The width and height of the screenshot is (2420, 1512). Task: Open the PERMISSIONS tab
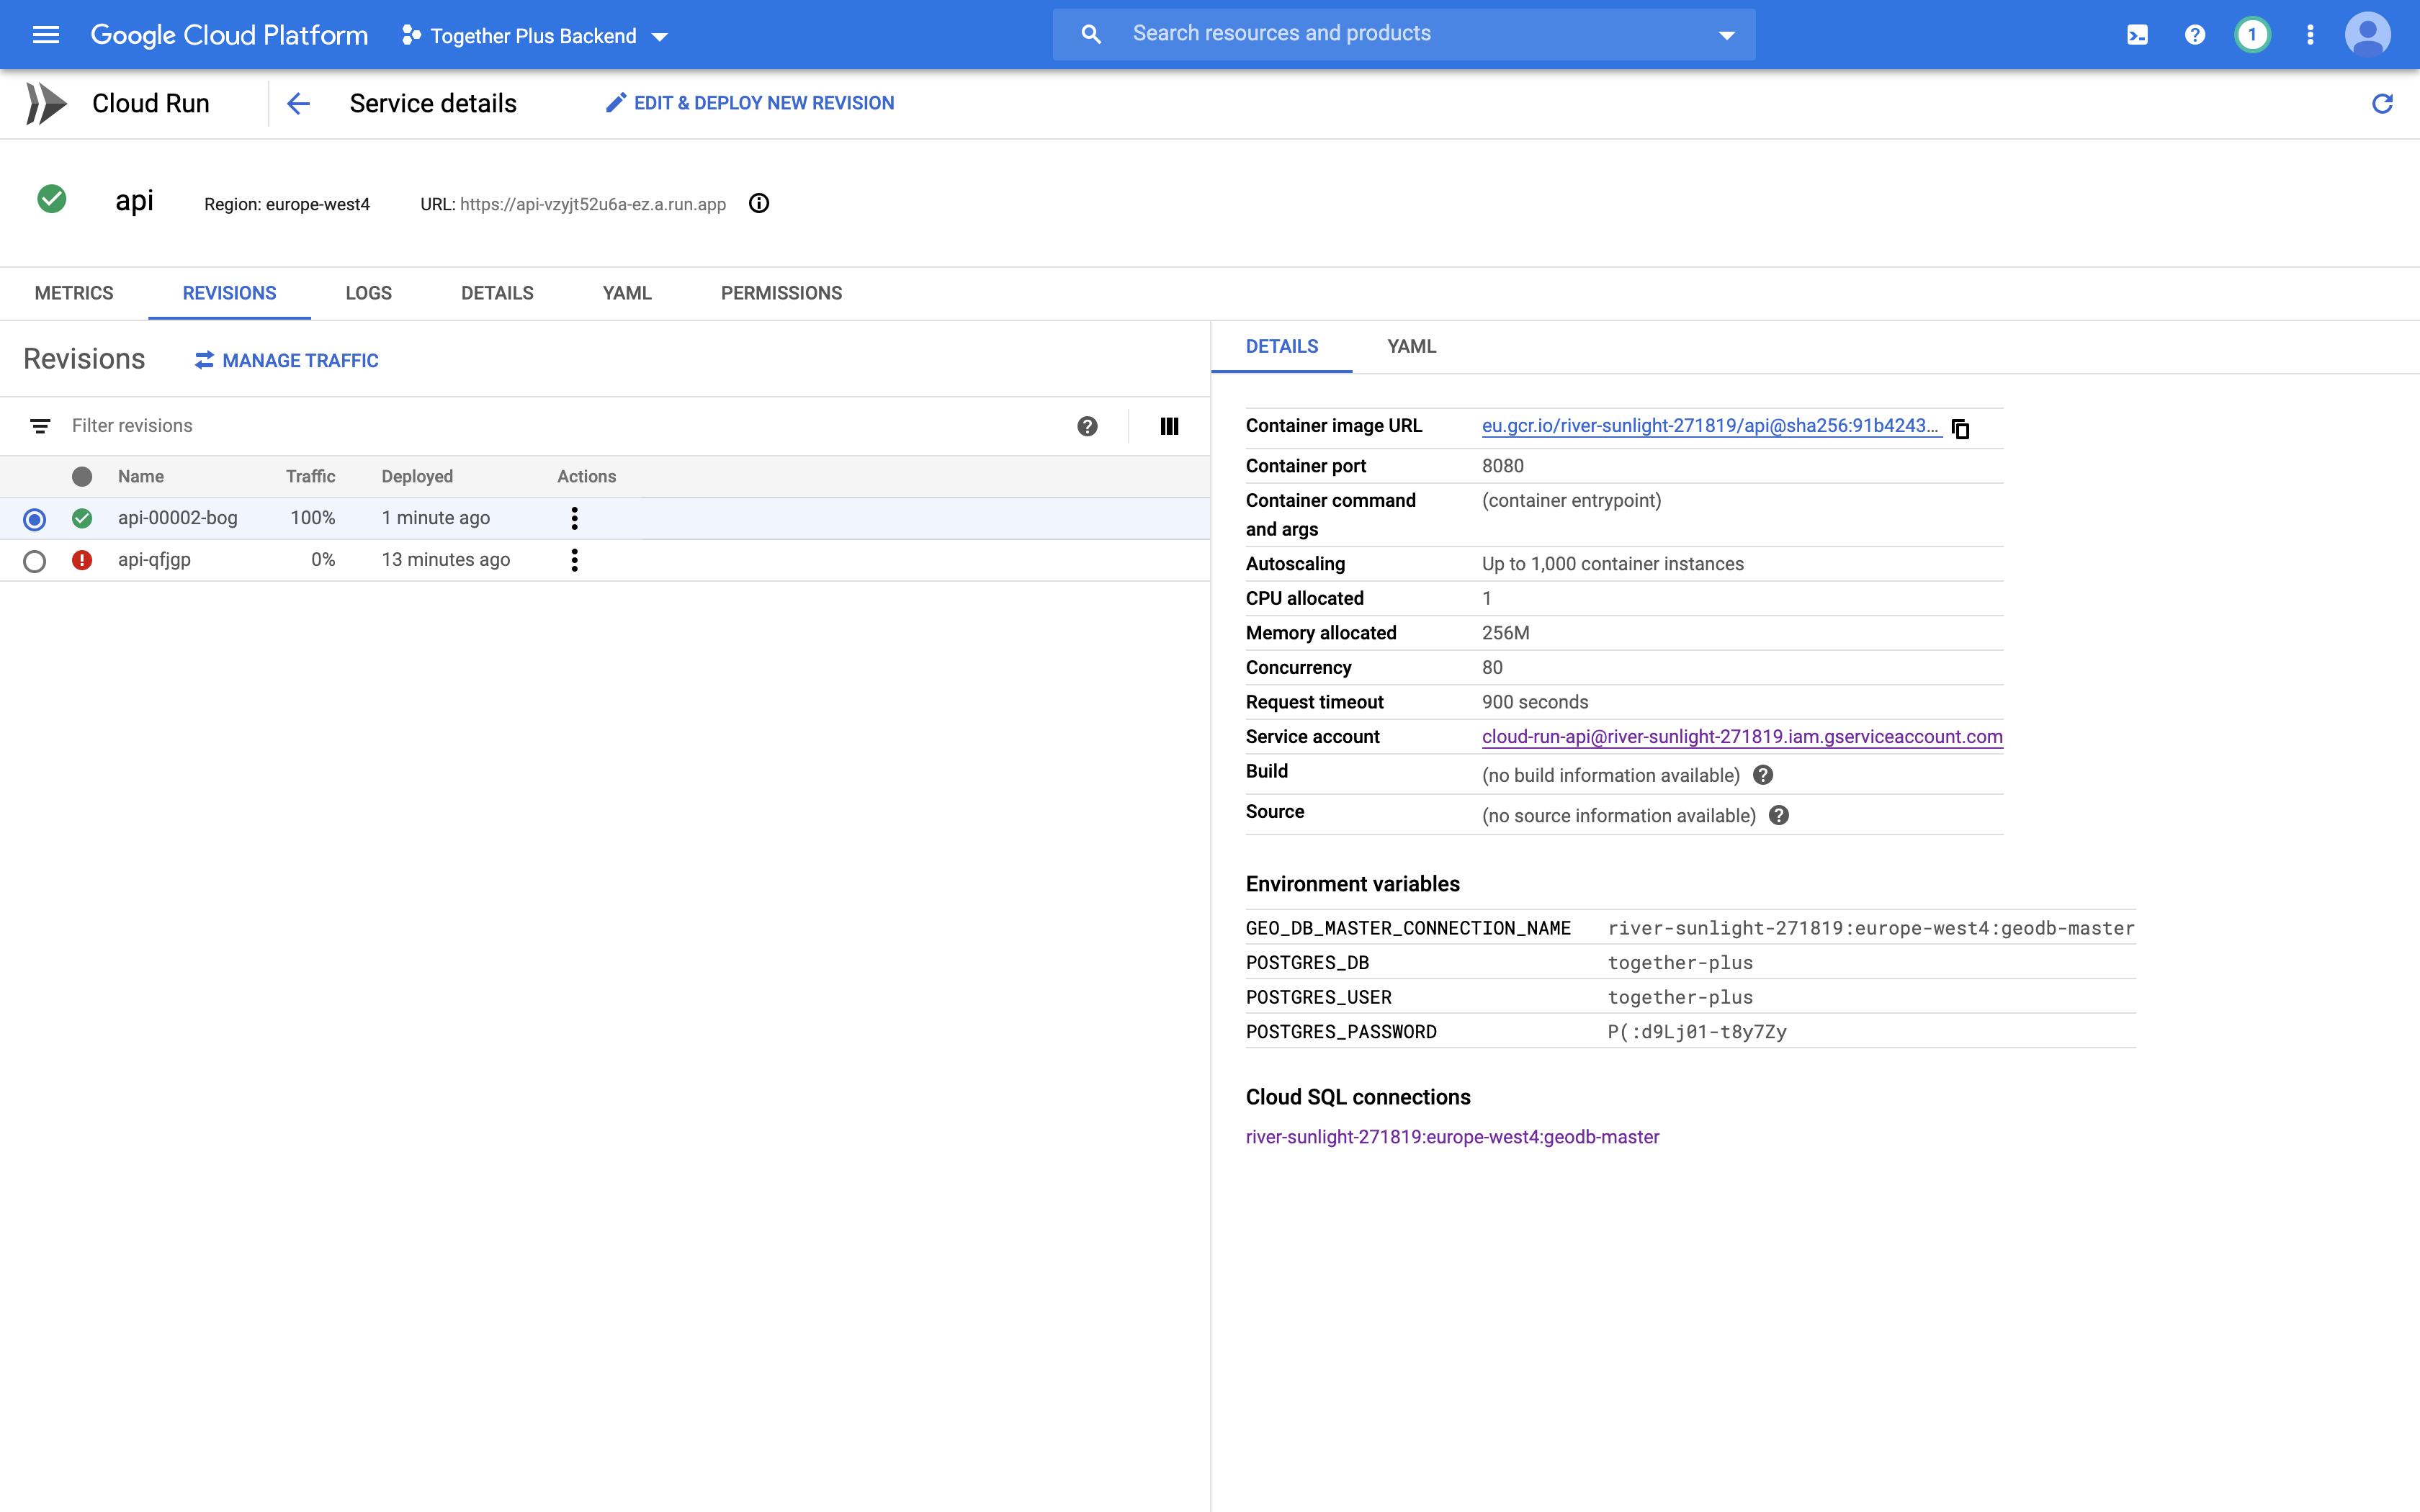[781, 293]
